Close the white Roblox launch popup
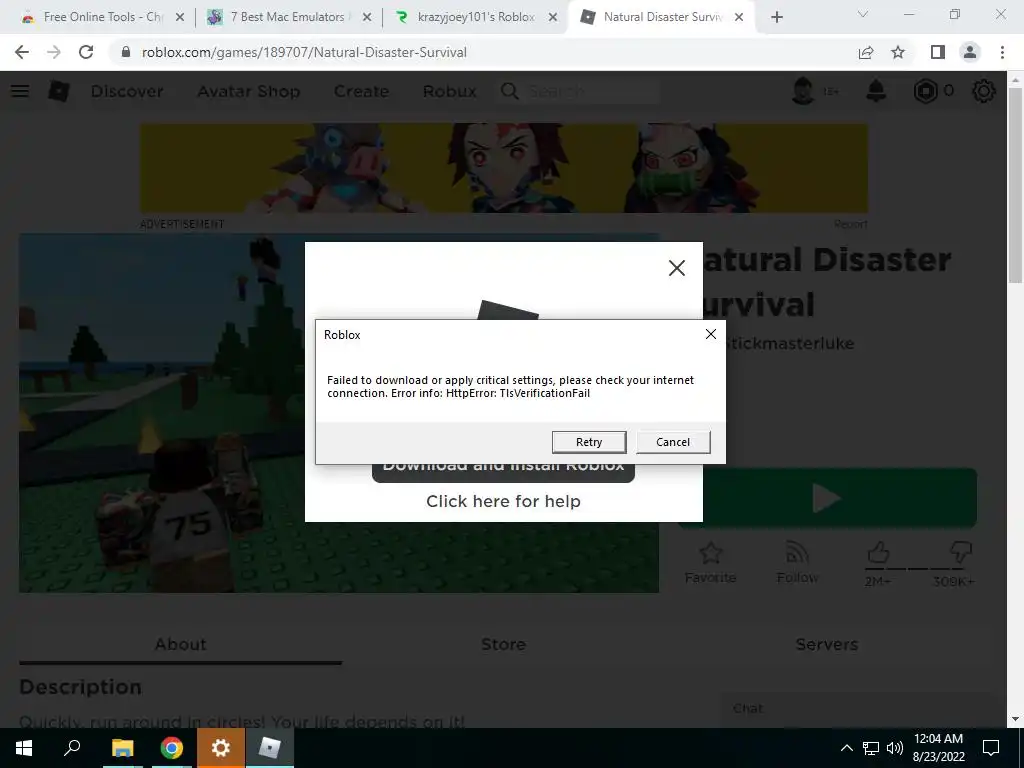This screenshot has width=1024, height=768. (x=677, y=268)
